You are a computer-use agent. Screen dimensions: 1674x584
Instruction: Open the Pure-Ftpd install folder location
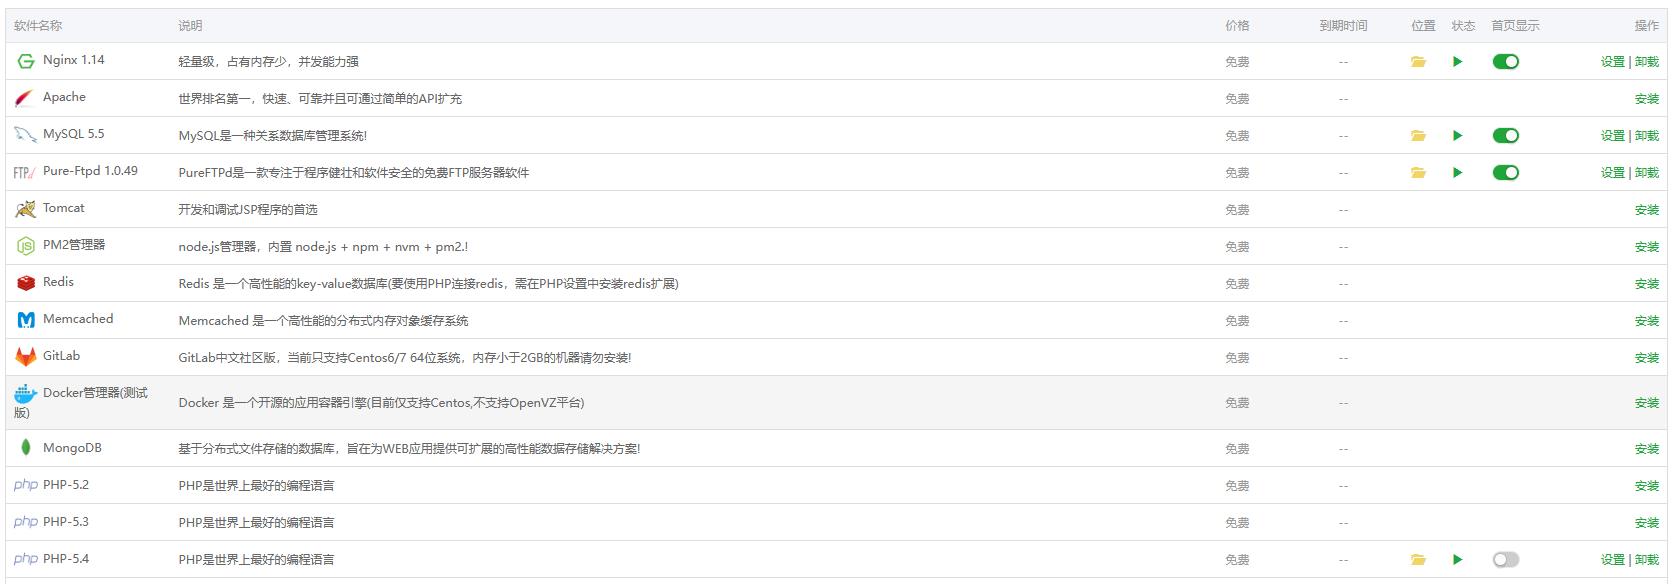click(x=1418, y=173)
